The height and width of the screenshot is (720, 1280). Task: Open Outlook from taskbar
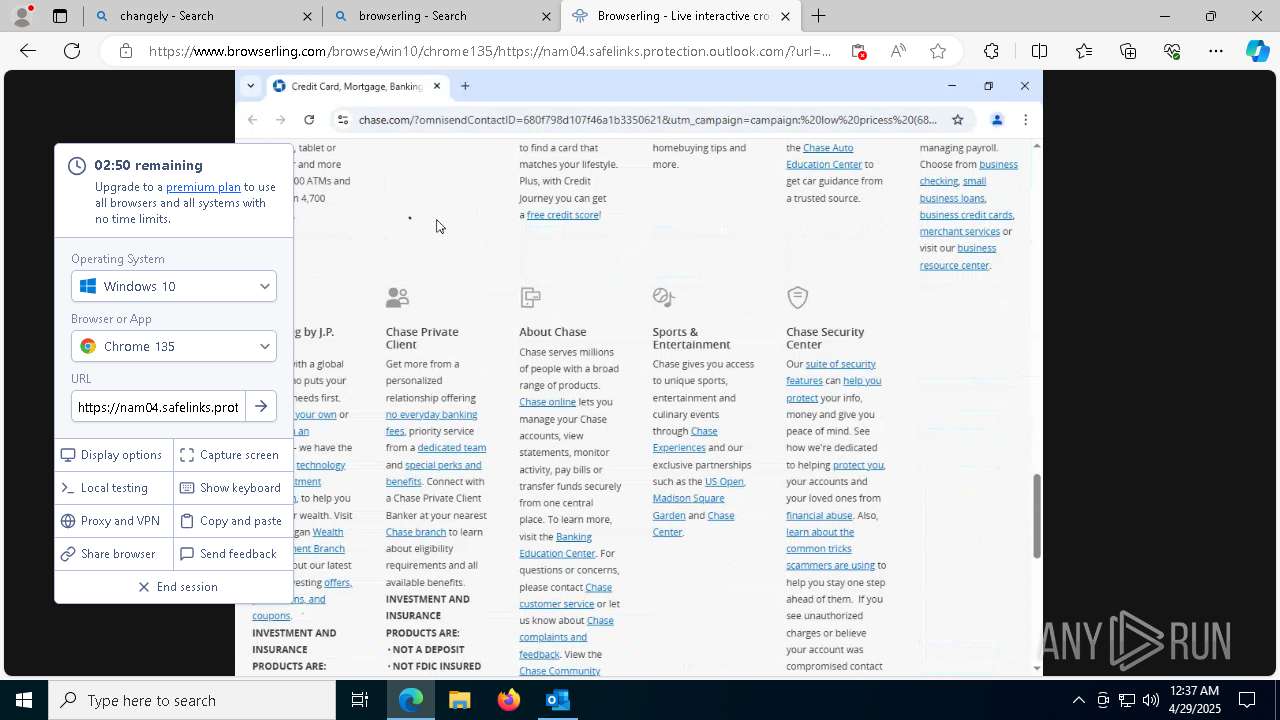click(x=557, y=700)
